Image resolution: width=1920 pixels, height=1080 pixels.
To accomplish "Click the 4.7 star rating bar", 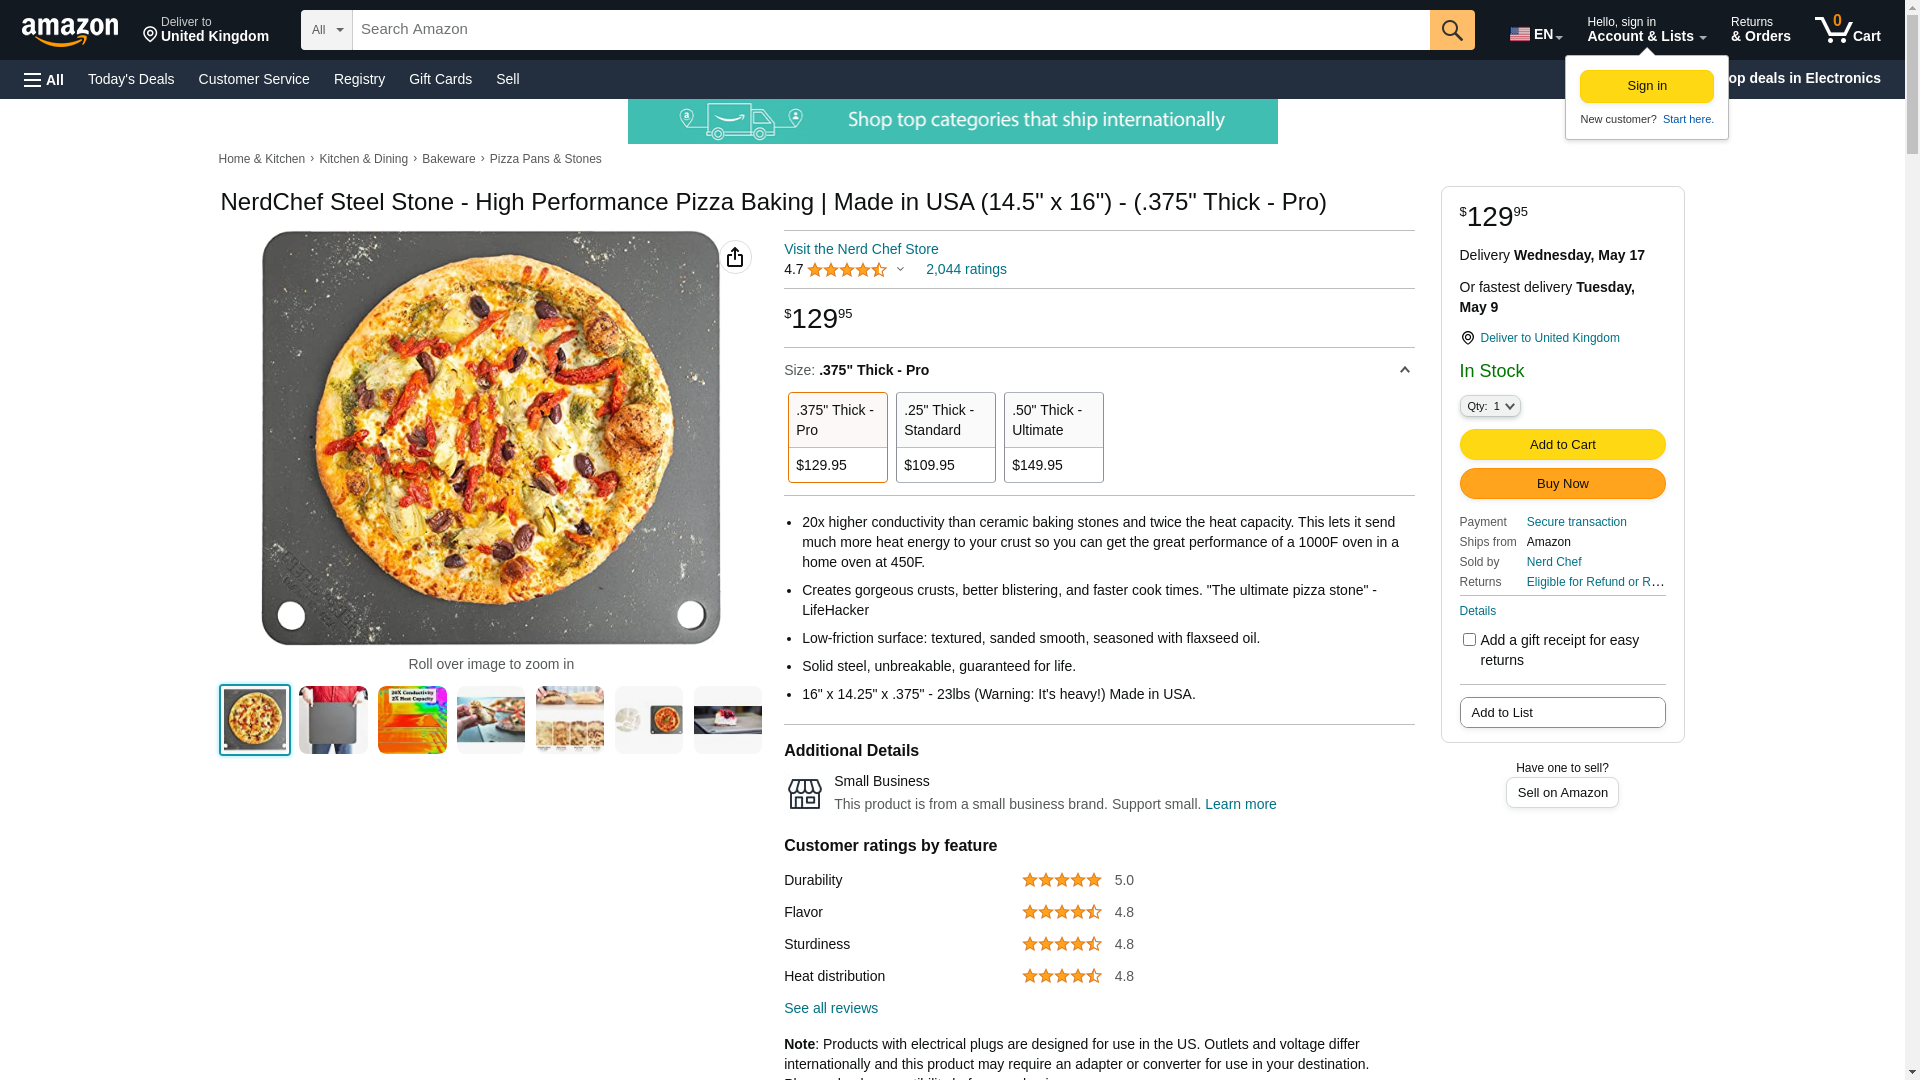I will (x=846, y=270).
